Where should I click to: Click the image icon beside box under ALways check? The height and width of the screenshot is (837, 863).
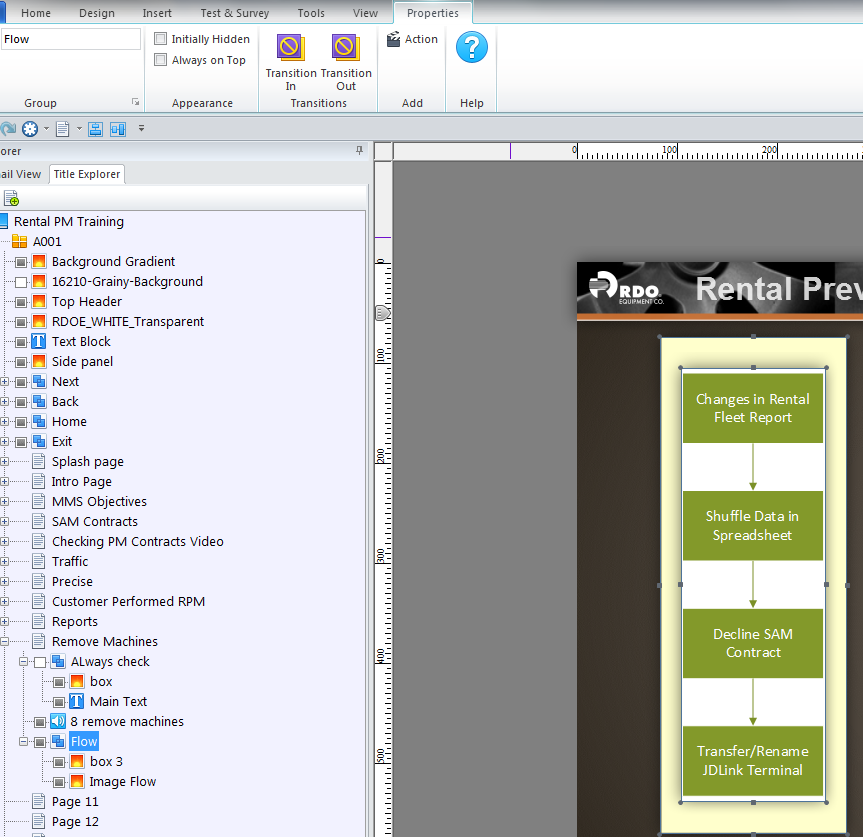click(x=77, y=682)
